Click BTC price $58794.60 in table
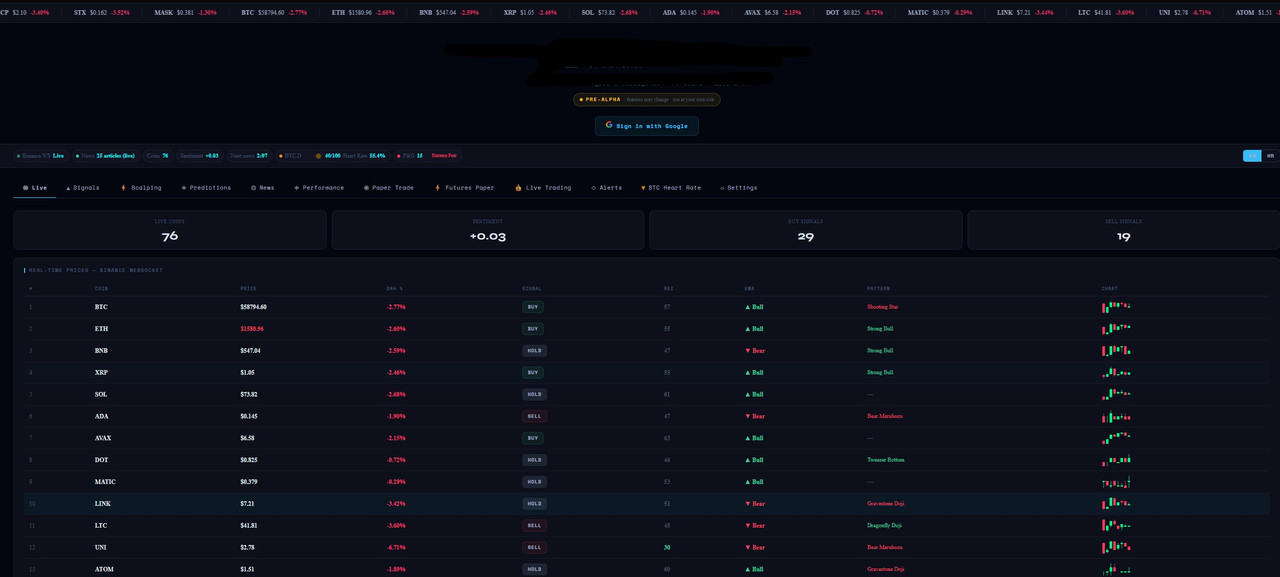 [253, 307]
